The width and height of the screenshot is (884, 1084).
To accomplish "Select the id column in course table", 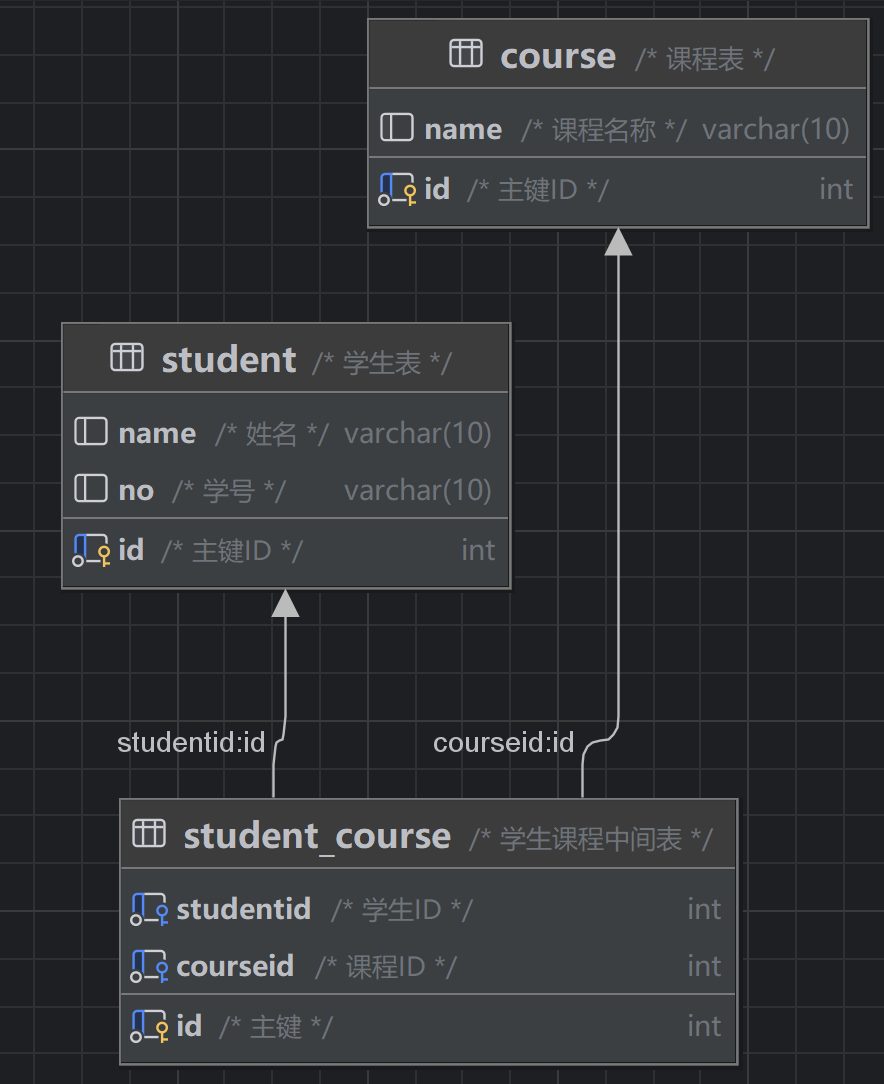I will [618, 190].
